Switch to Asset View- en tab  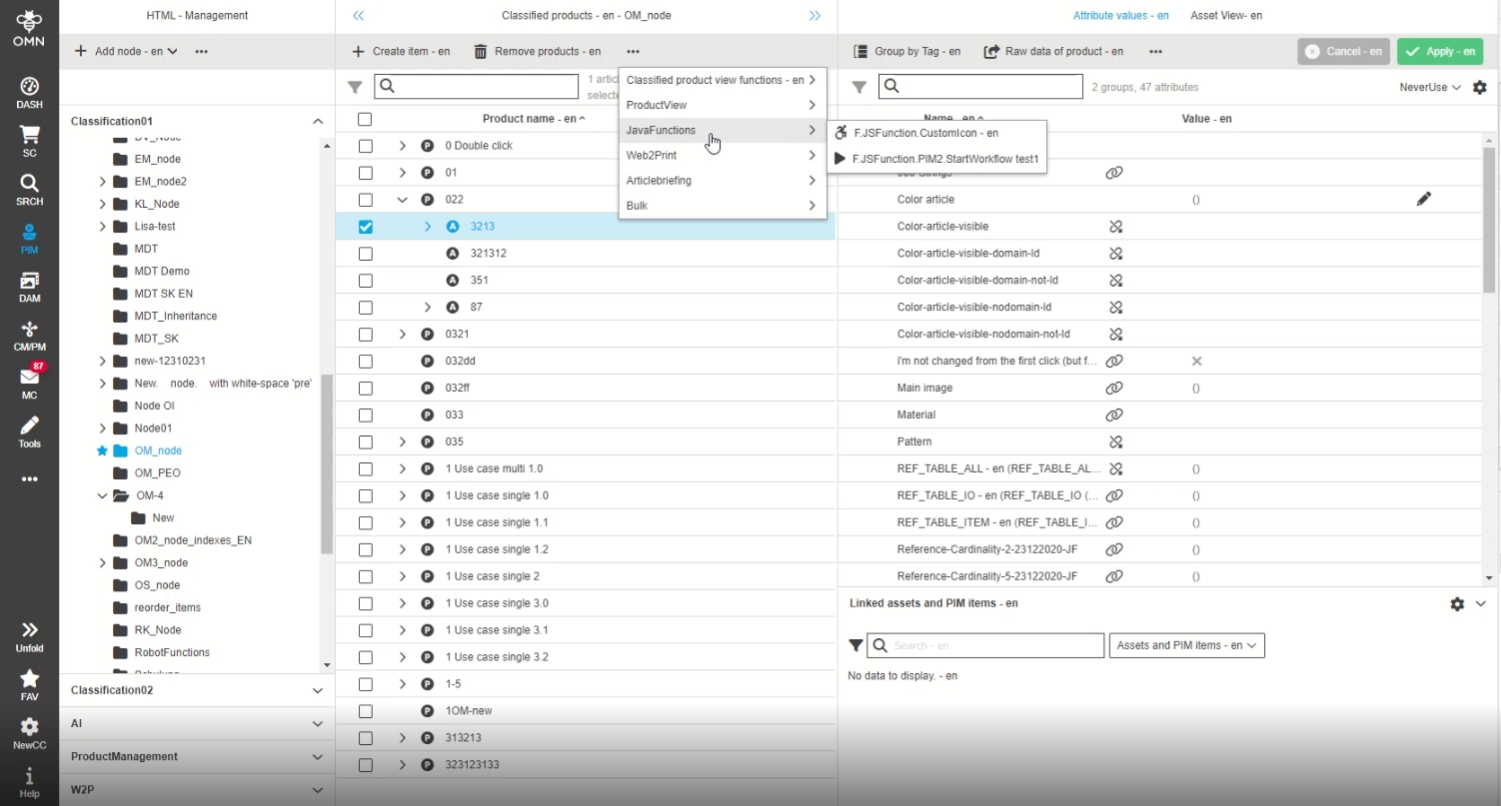[x=1226, y=16]
